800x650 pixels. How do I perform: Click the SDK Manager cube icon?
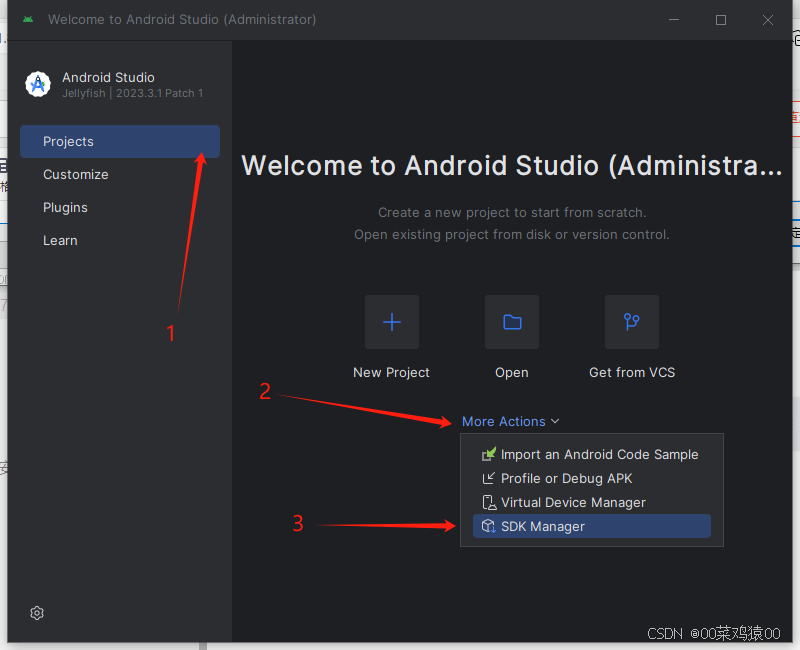pyautogui.click(x=489, y=526)
